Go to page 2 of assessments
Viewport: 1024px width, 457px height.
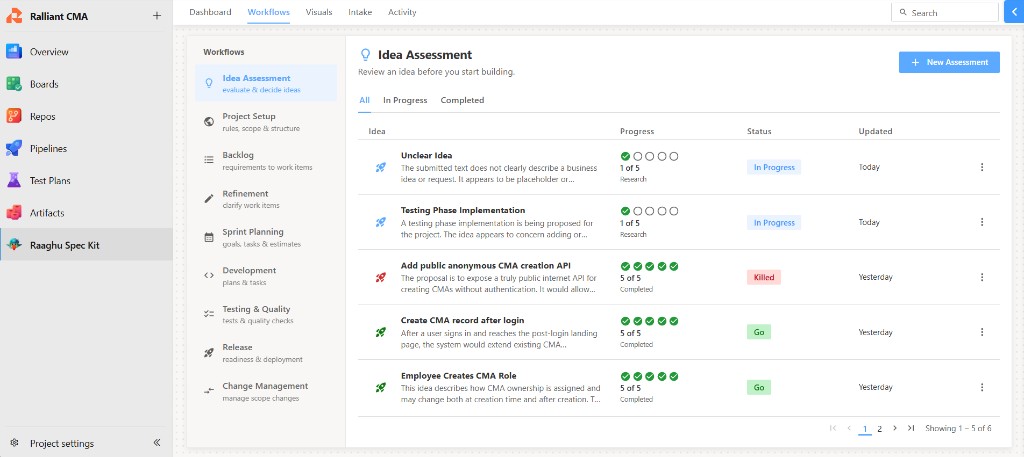[880, 429]
